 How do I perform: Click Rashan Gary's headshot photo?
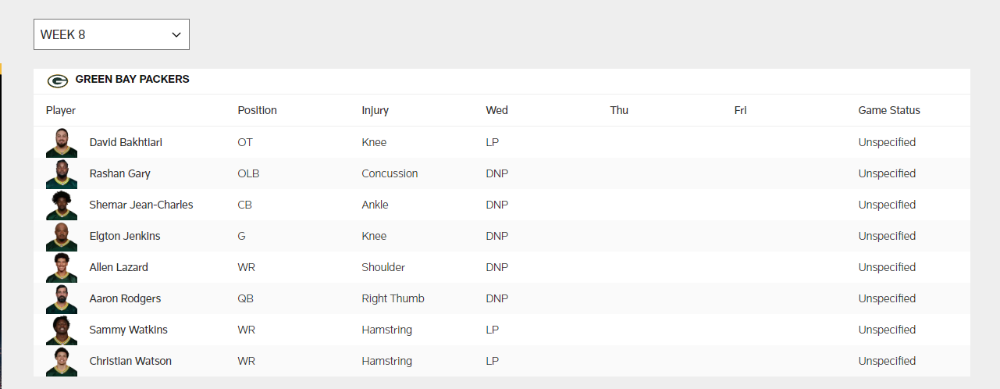(x=61, y=173)
